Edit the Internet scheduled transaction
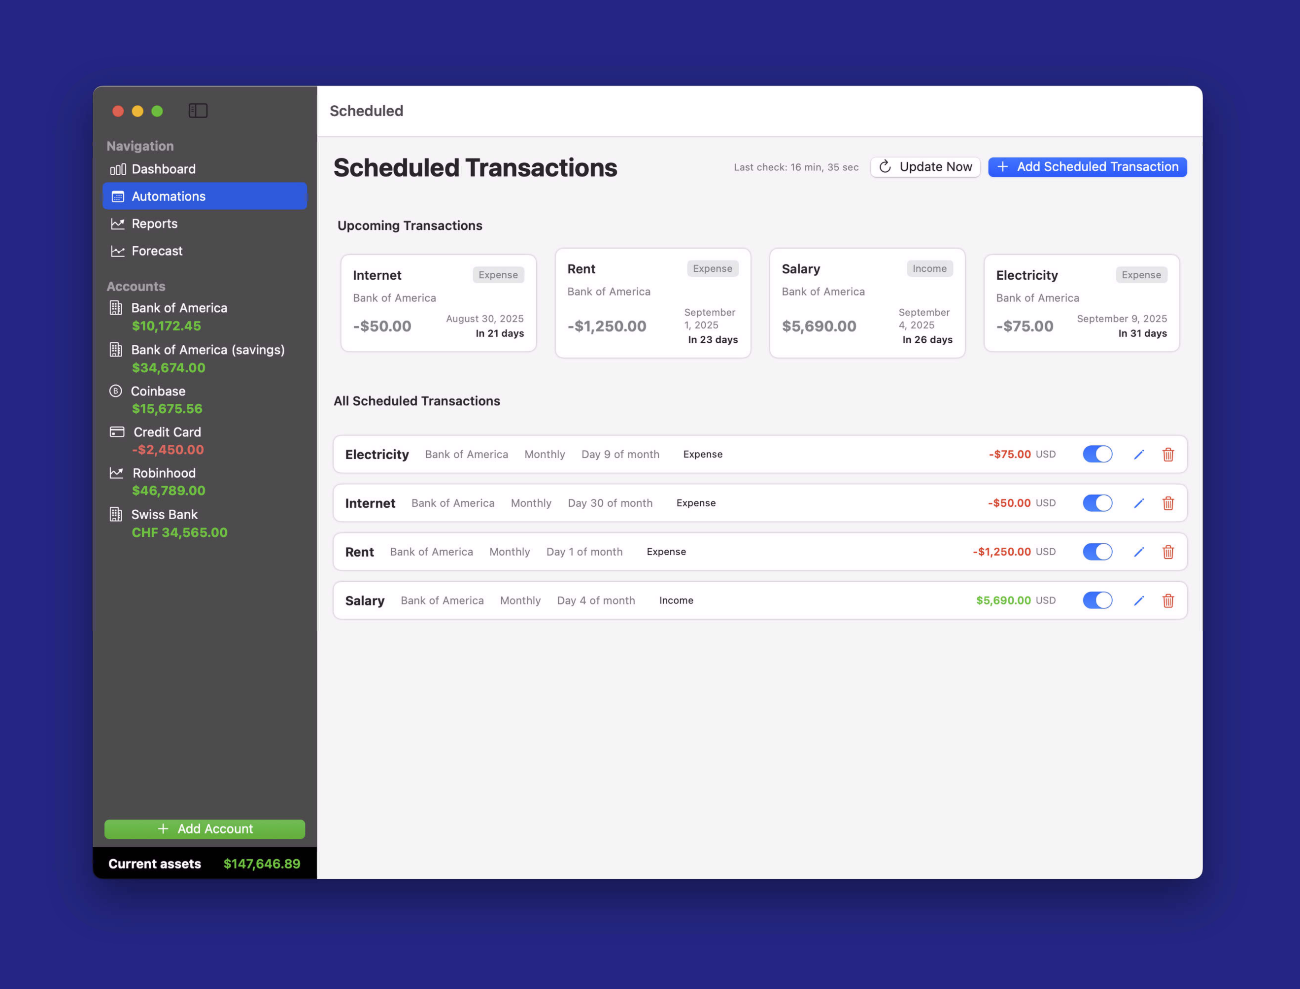This screenshot has width=1300, height=989. pyautogui.click(x=1138, y=504)
